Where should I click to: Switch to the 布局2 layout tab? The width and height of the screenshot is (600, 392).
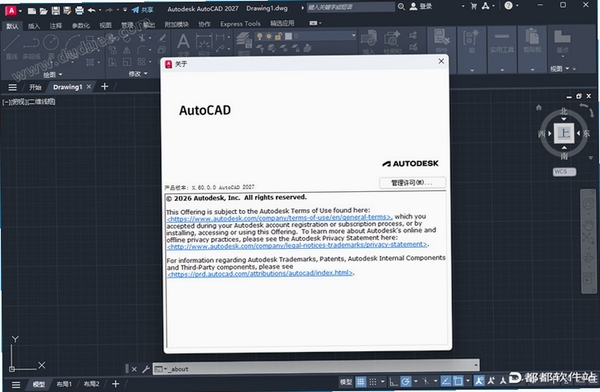[x=91, y=384]
